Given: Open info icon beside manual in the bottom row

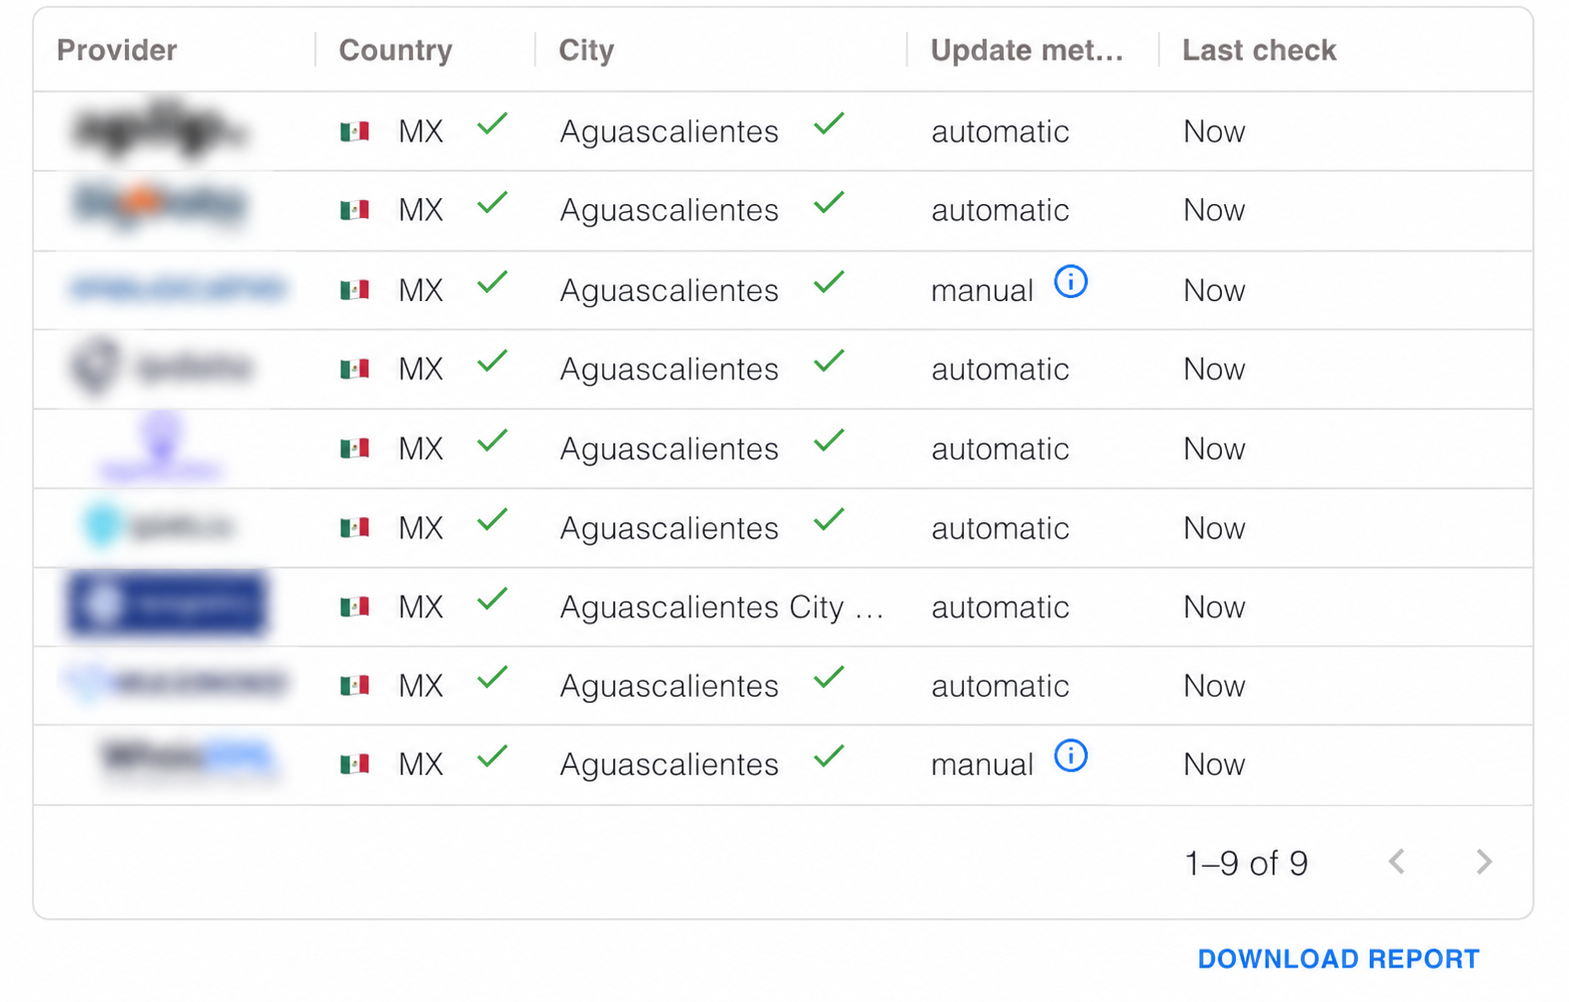Looking at the screenshot, I should coord(1070,756).
